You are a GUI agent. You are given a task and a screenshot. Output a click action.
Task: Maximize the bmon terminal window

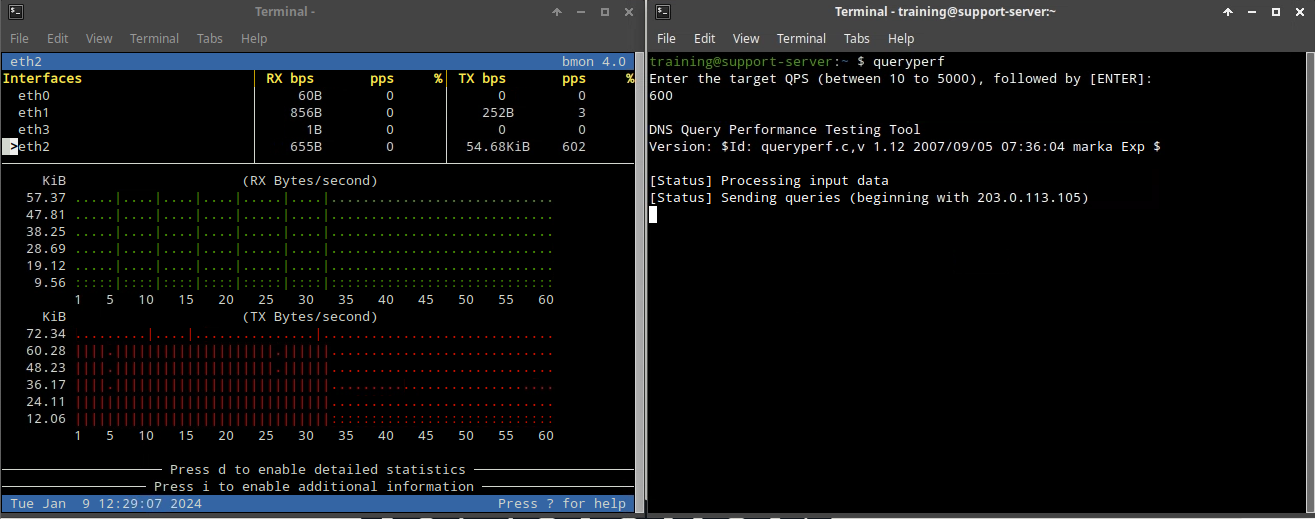604,12
